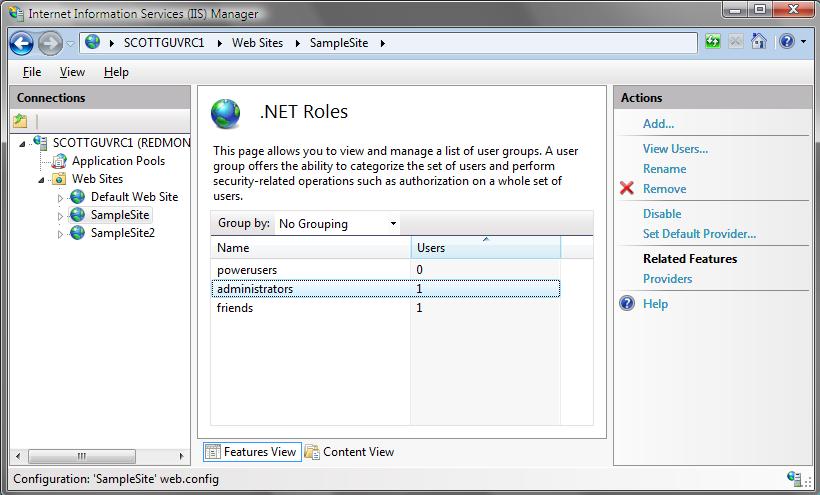Click View Users... action link
The width and height of the screenshot is (820, 495).
coord(675,149)
